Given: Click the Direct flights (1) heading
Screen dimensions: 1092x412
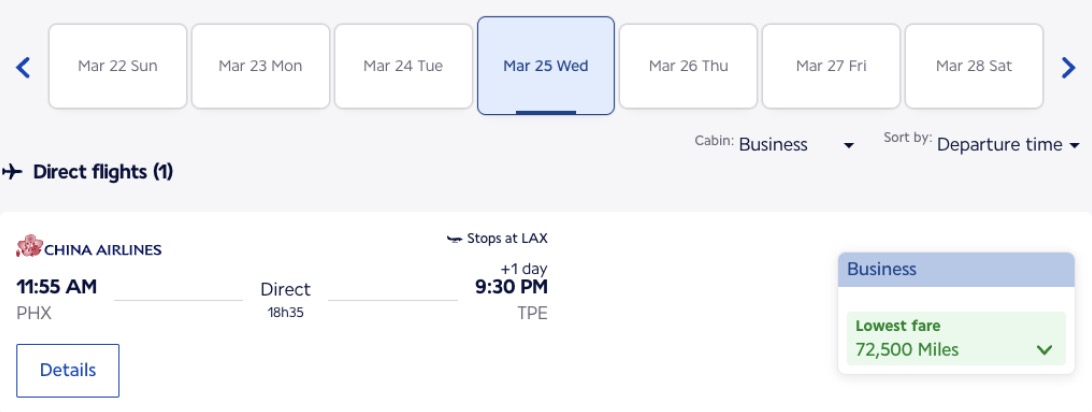Looking at the screenshot, I should (103, 172).
